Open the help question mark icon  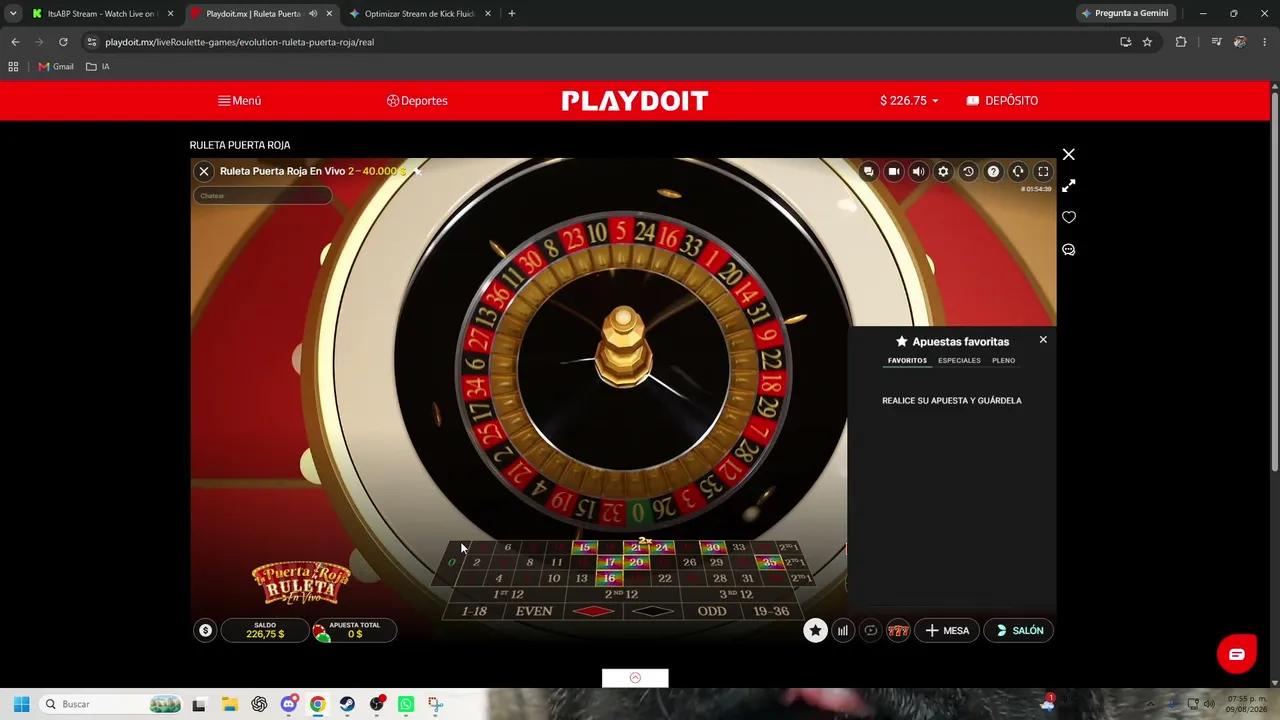(993, 172)
